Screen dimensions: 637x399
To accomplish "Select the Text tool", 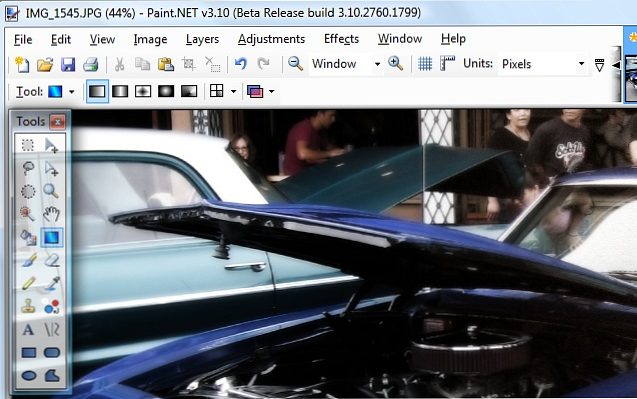I will (28, 330).
